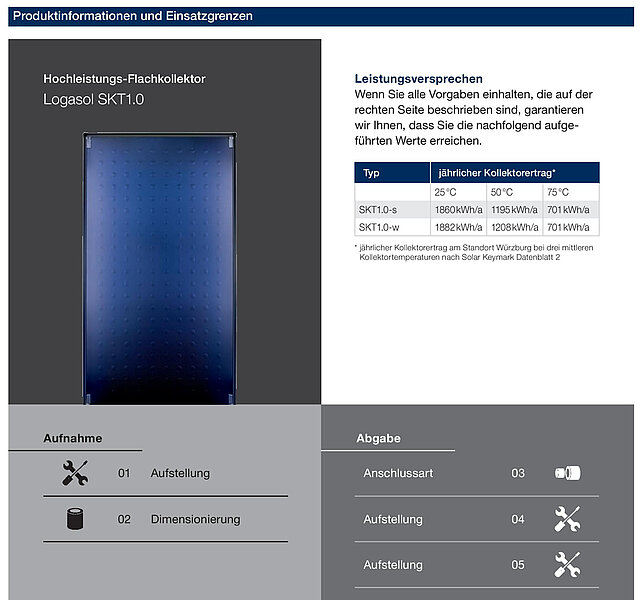Select the Abgabe section heading
Image resolution: width=644 pixels, height=600 pixels.
pos(378,438)
